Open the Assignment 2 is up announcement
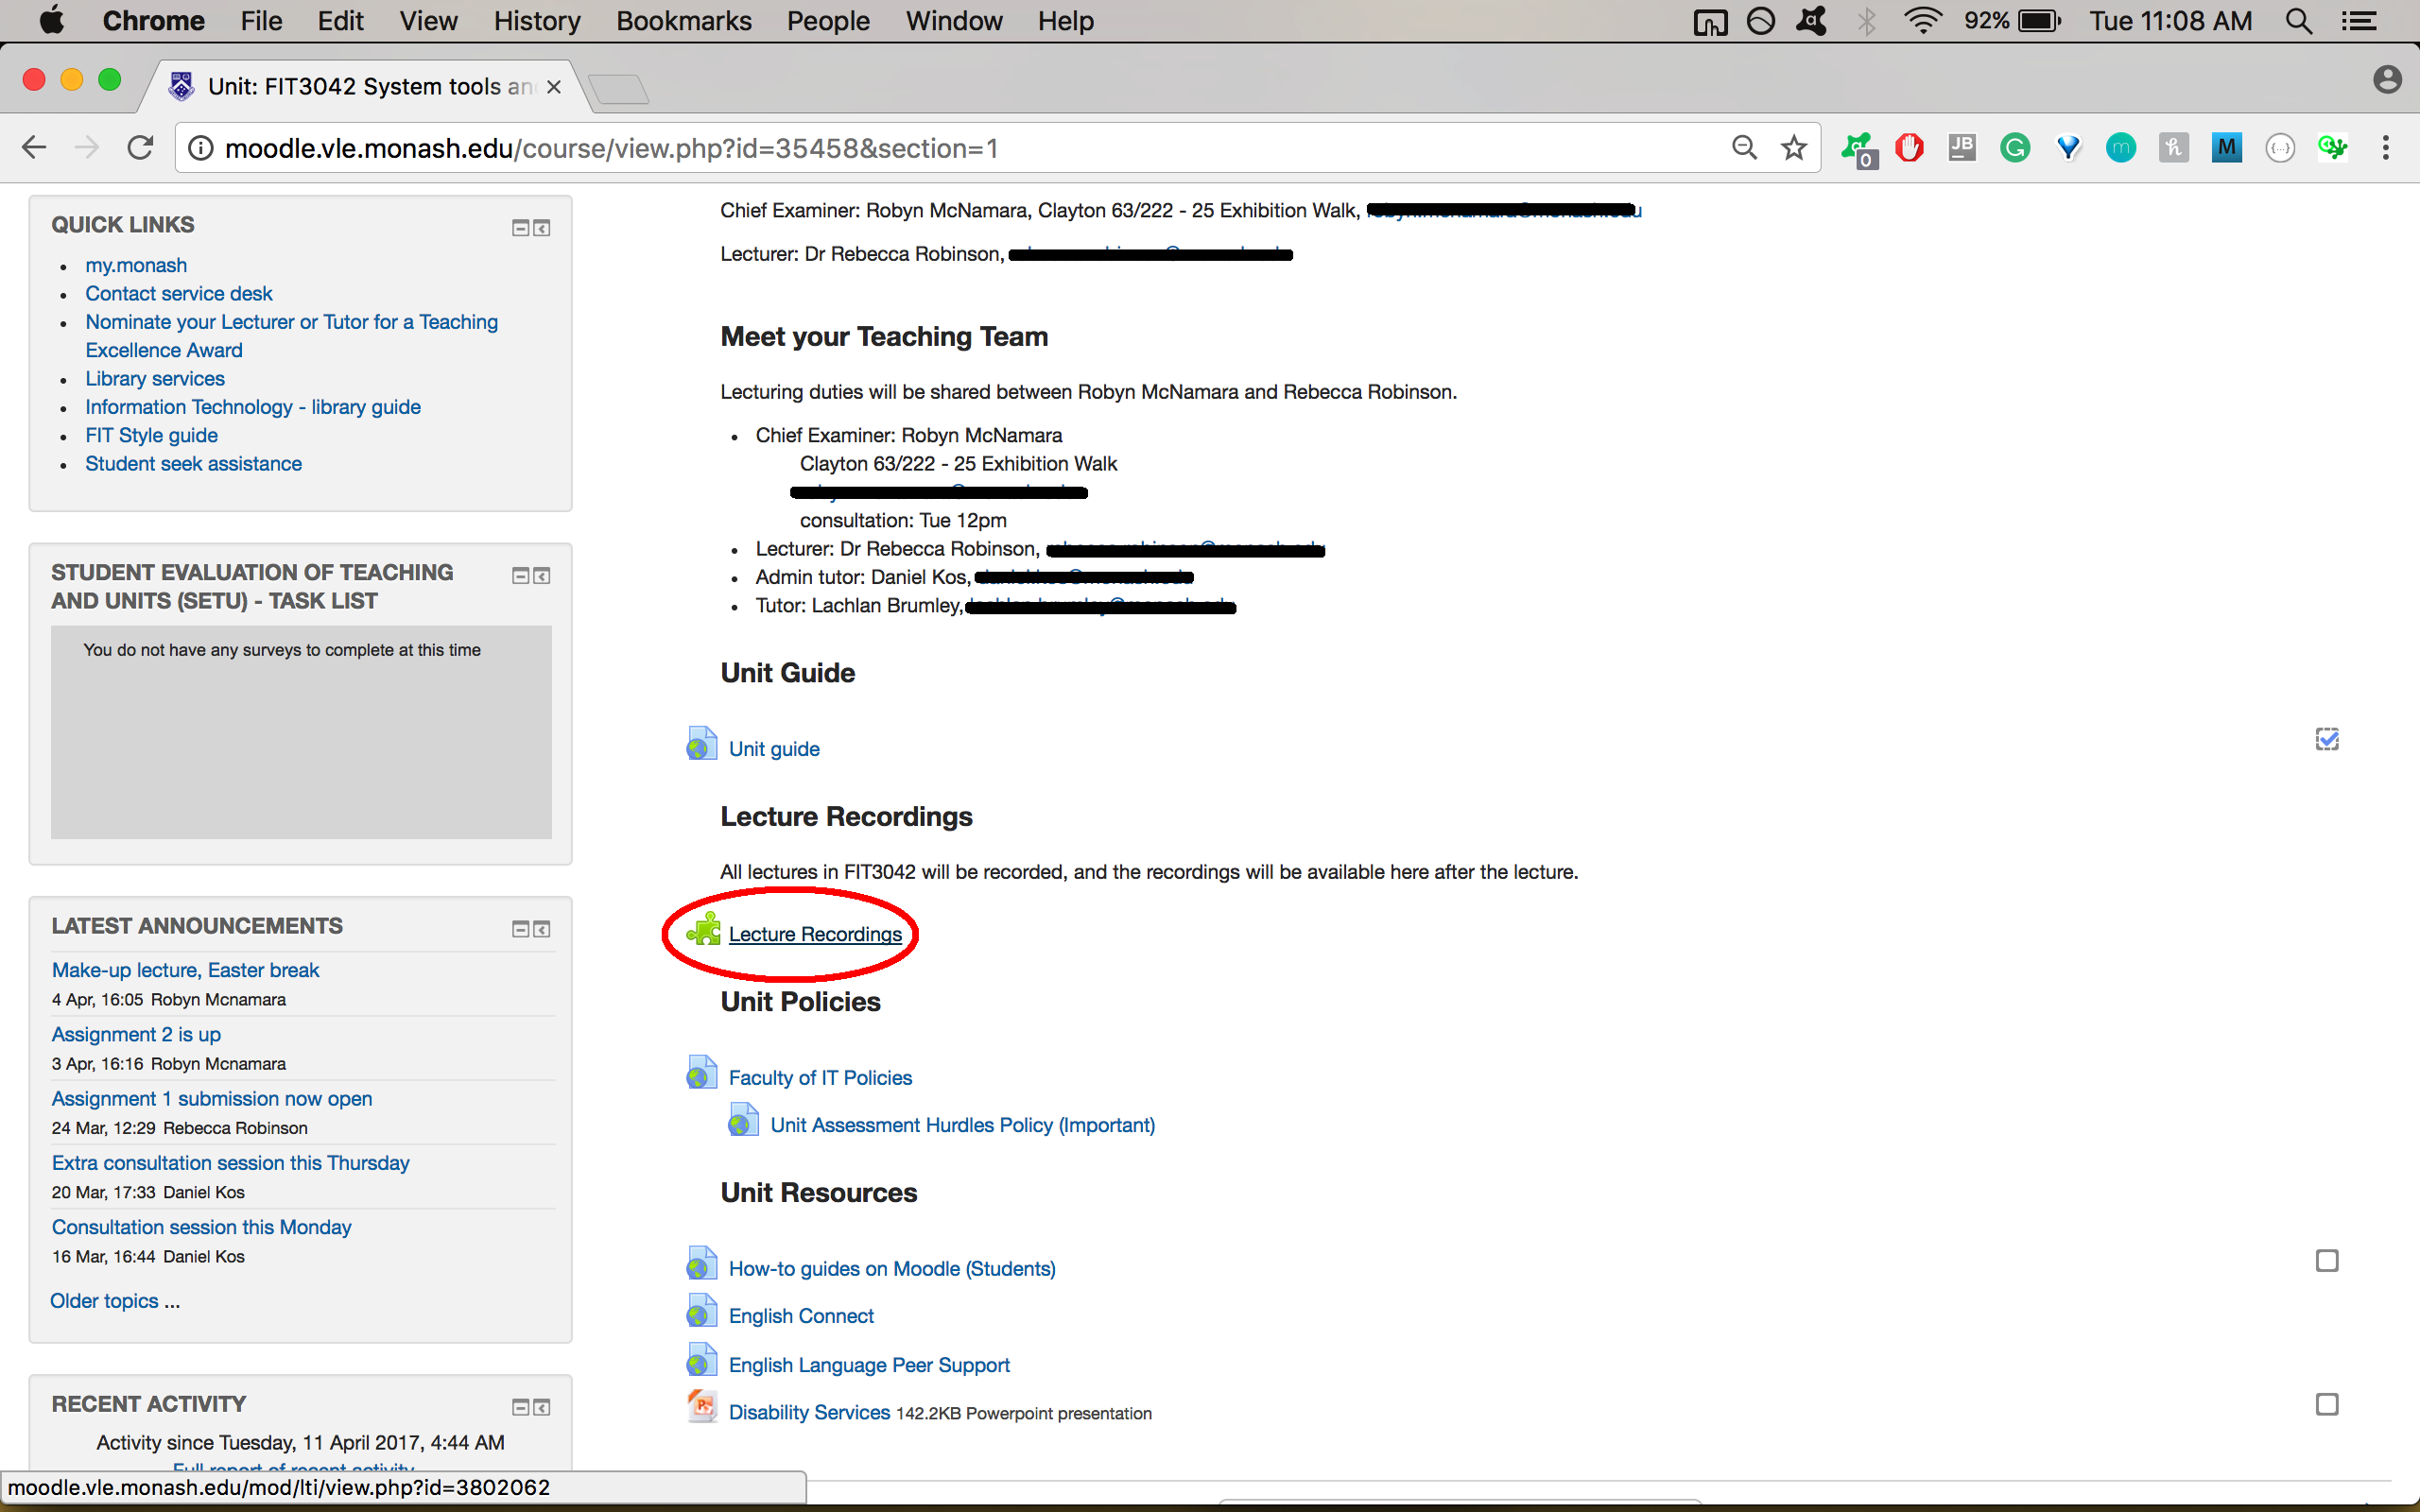Viewport: 2420px width, 1512px height. [x=136, y=1034]
